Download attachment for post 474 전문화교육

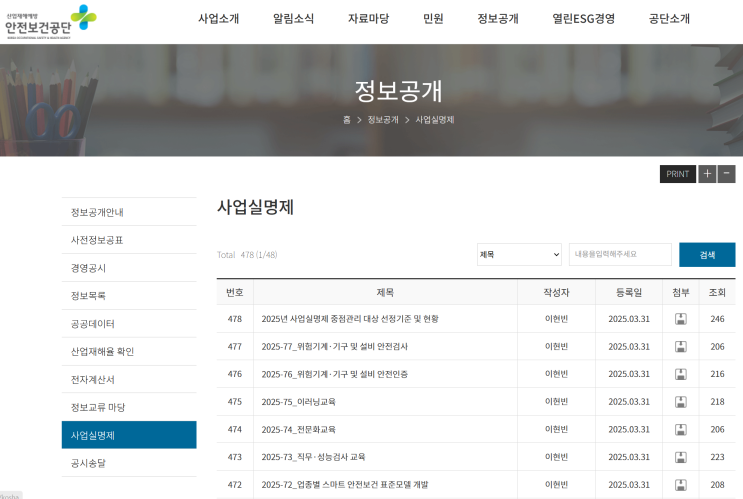coord(680,430)
